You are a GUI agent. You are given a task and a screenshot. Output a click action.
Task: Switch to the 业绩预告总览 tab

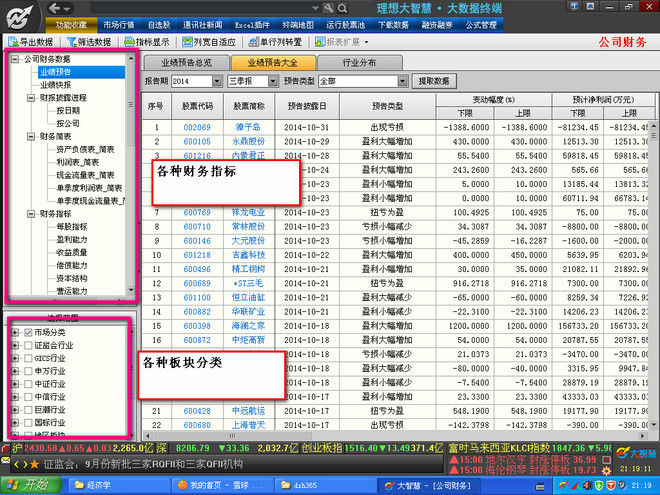click(x=186, y=63)
